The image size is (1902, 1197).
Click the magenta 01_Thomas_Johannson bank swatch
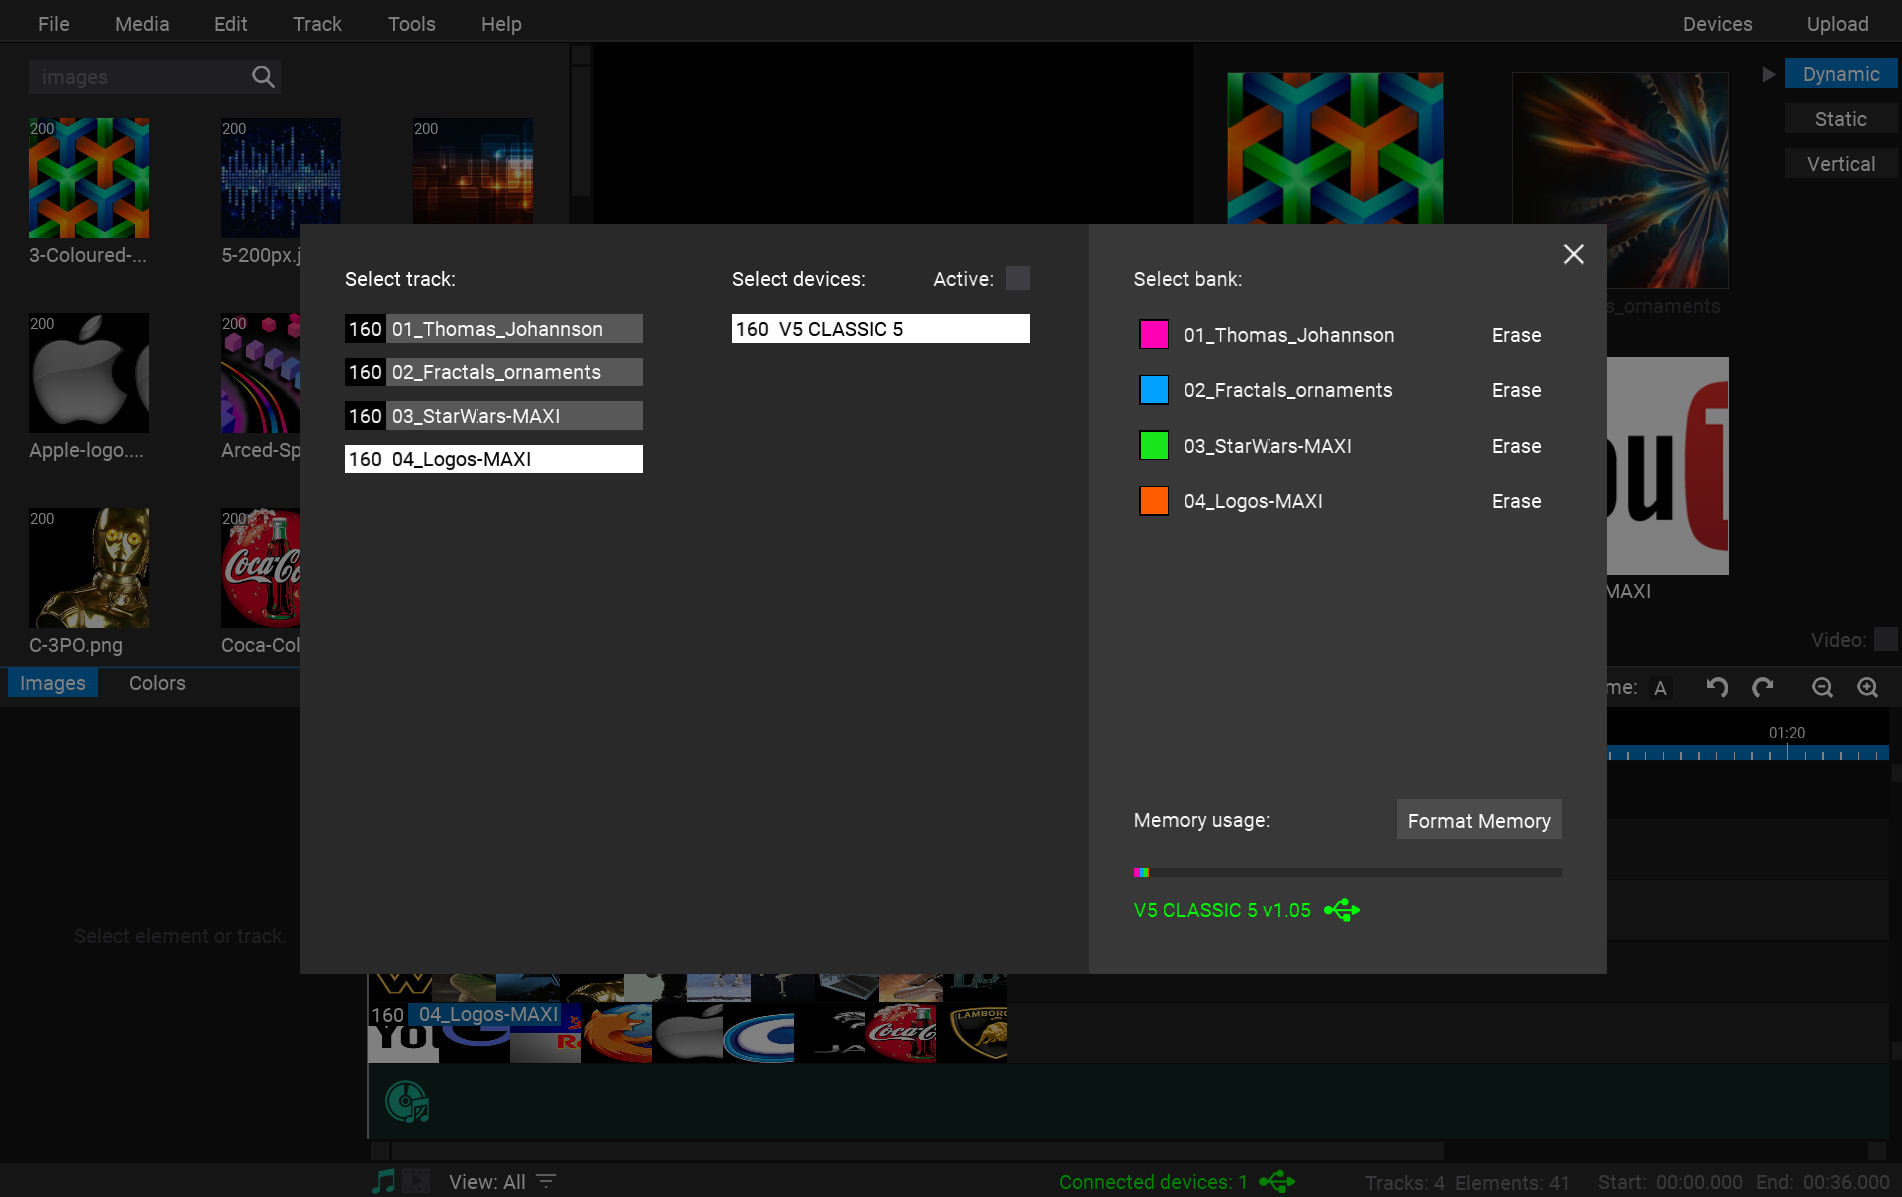[1154, 335]
